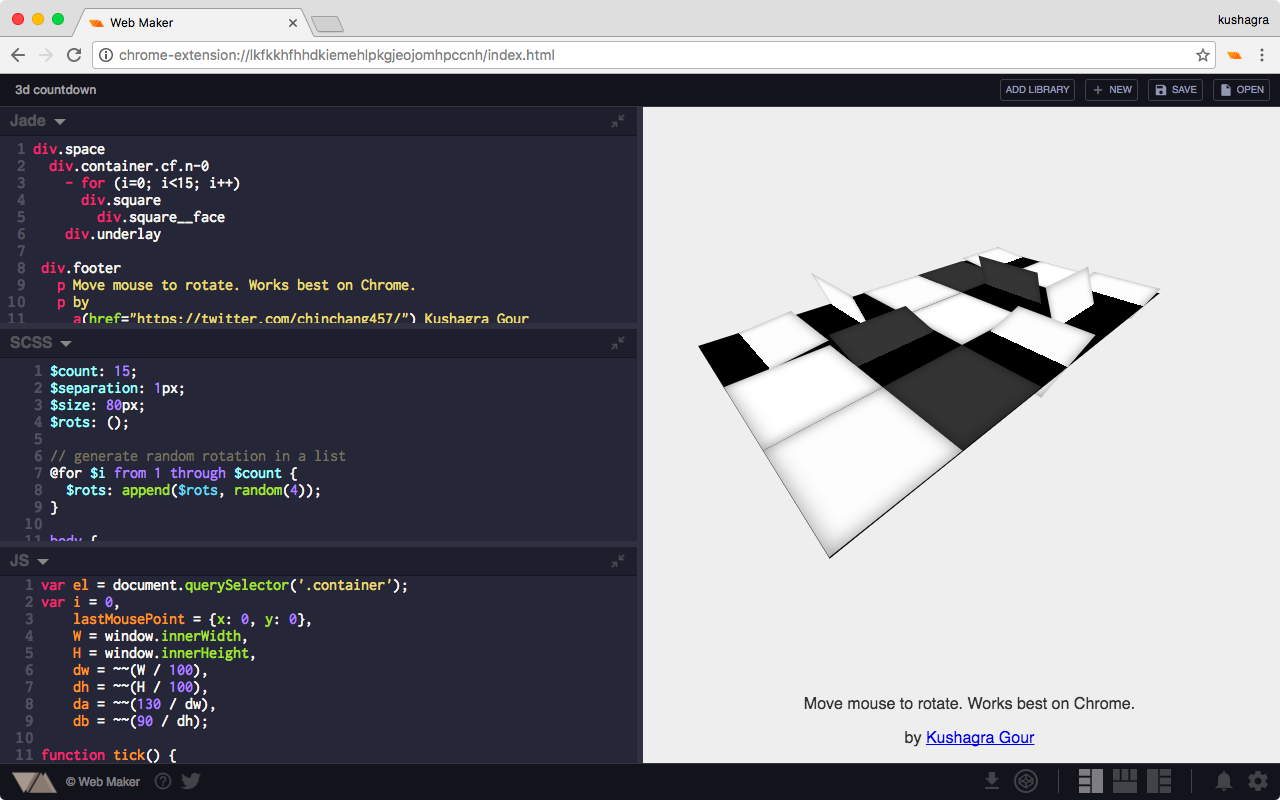
Task: Click 'div.space' line in Jade editor
Action: 69,150
